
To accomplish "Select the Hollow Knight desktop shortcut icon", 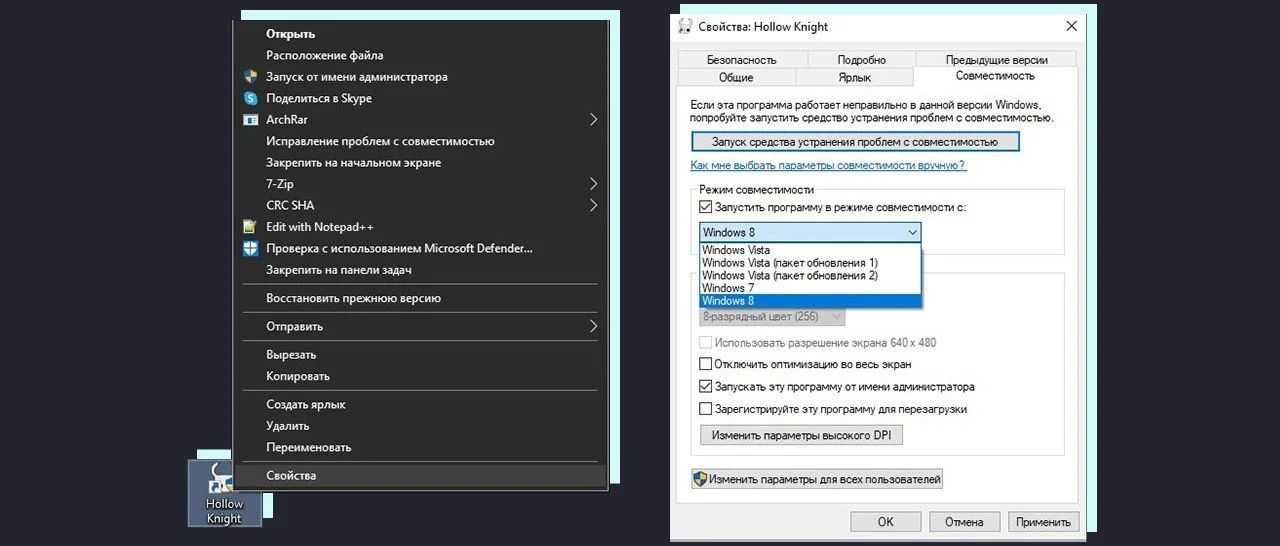I will 224,493.
